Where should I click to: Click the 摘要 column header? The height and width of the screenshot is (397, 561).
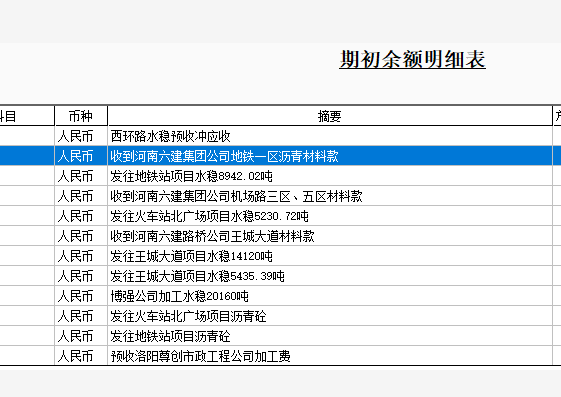[330, 116]
